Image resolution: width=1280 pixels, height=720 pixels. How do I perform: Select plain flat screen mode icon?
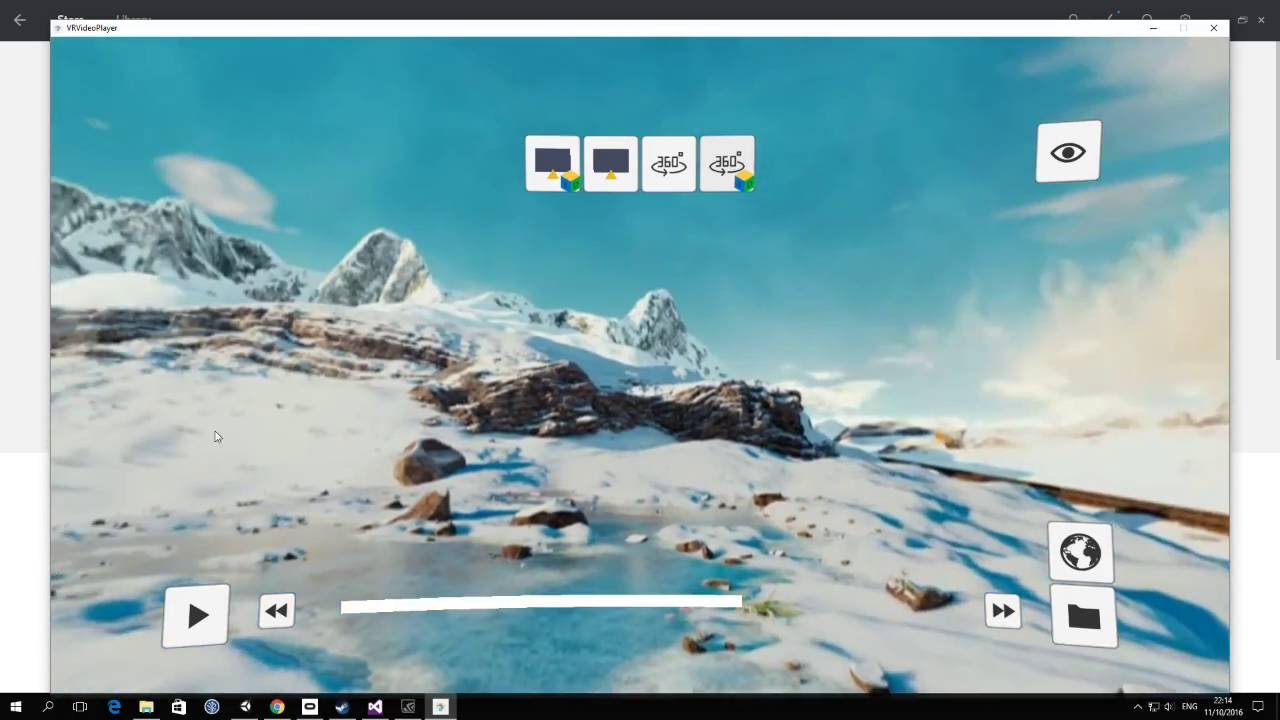point(610,164)
